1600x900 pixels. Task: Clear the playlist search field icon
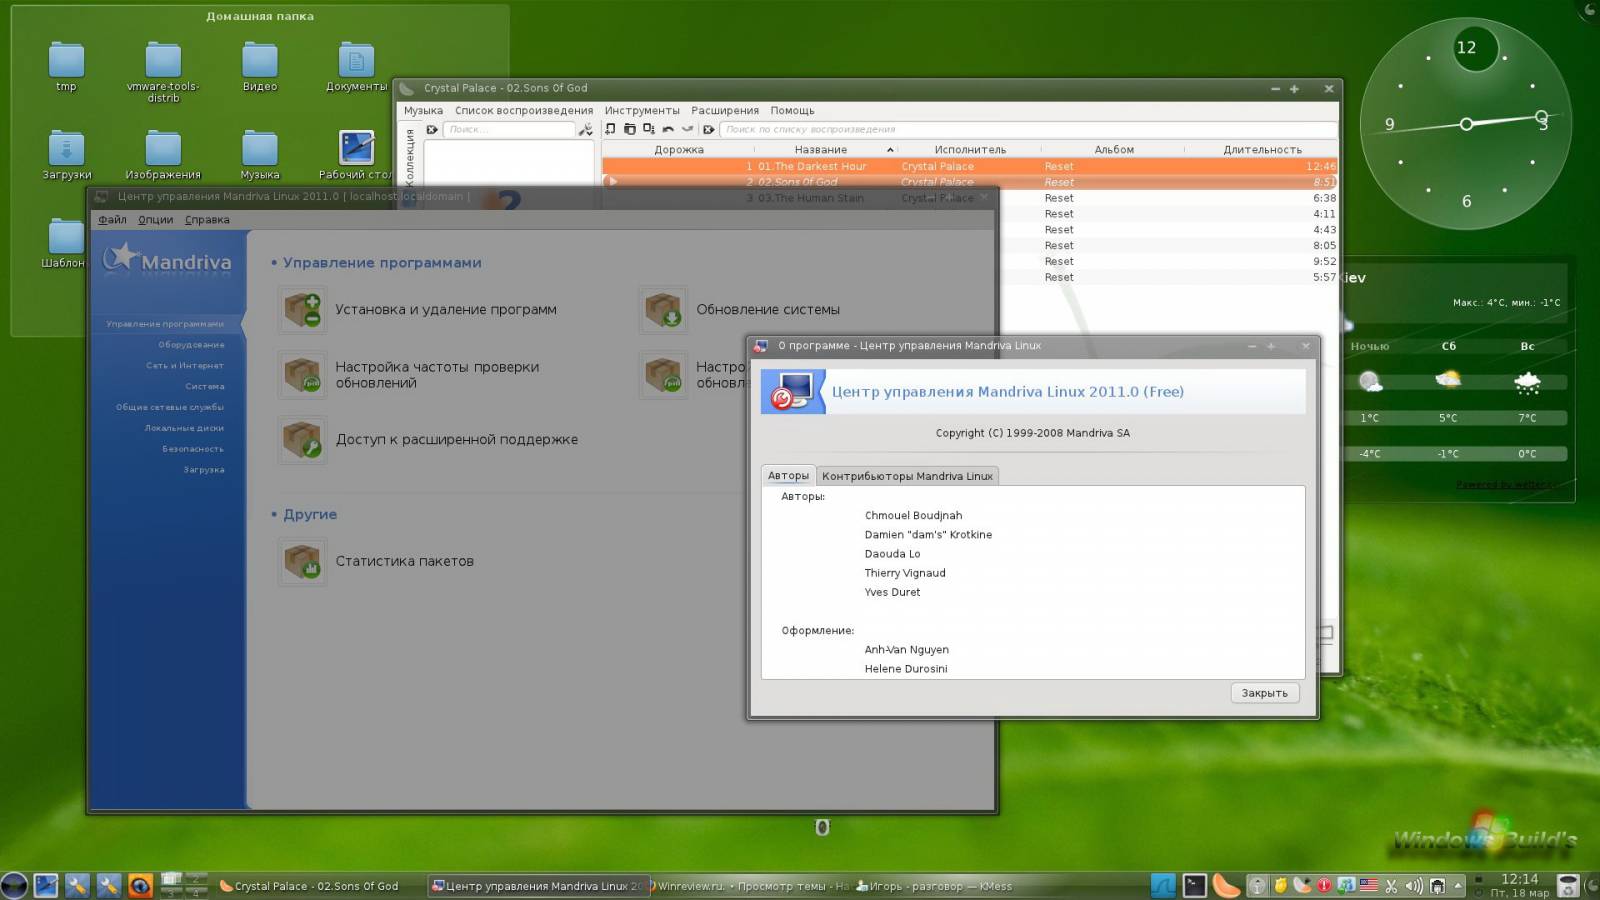coord(708,129)
